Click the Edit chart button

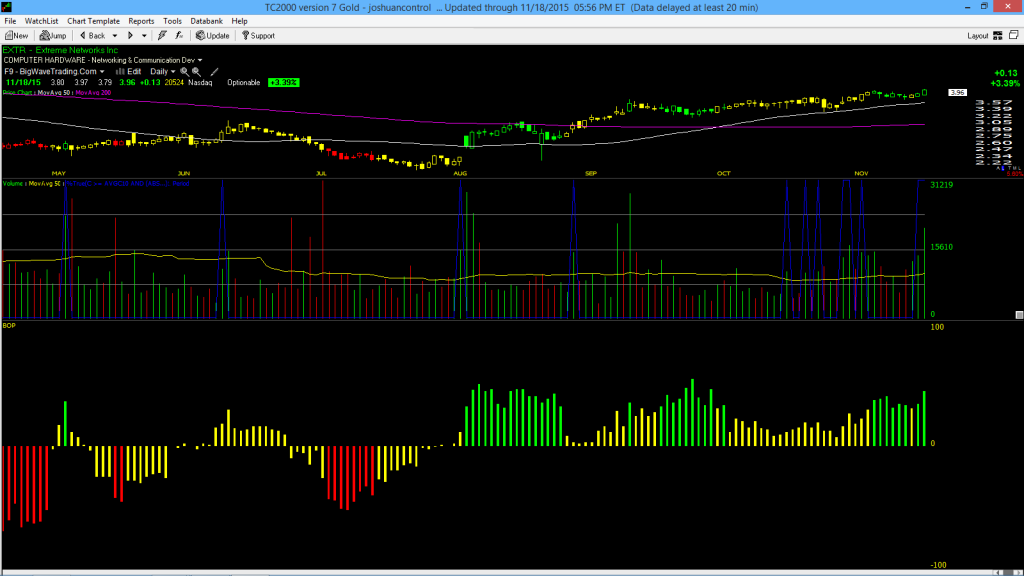point(129,72)
